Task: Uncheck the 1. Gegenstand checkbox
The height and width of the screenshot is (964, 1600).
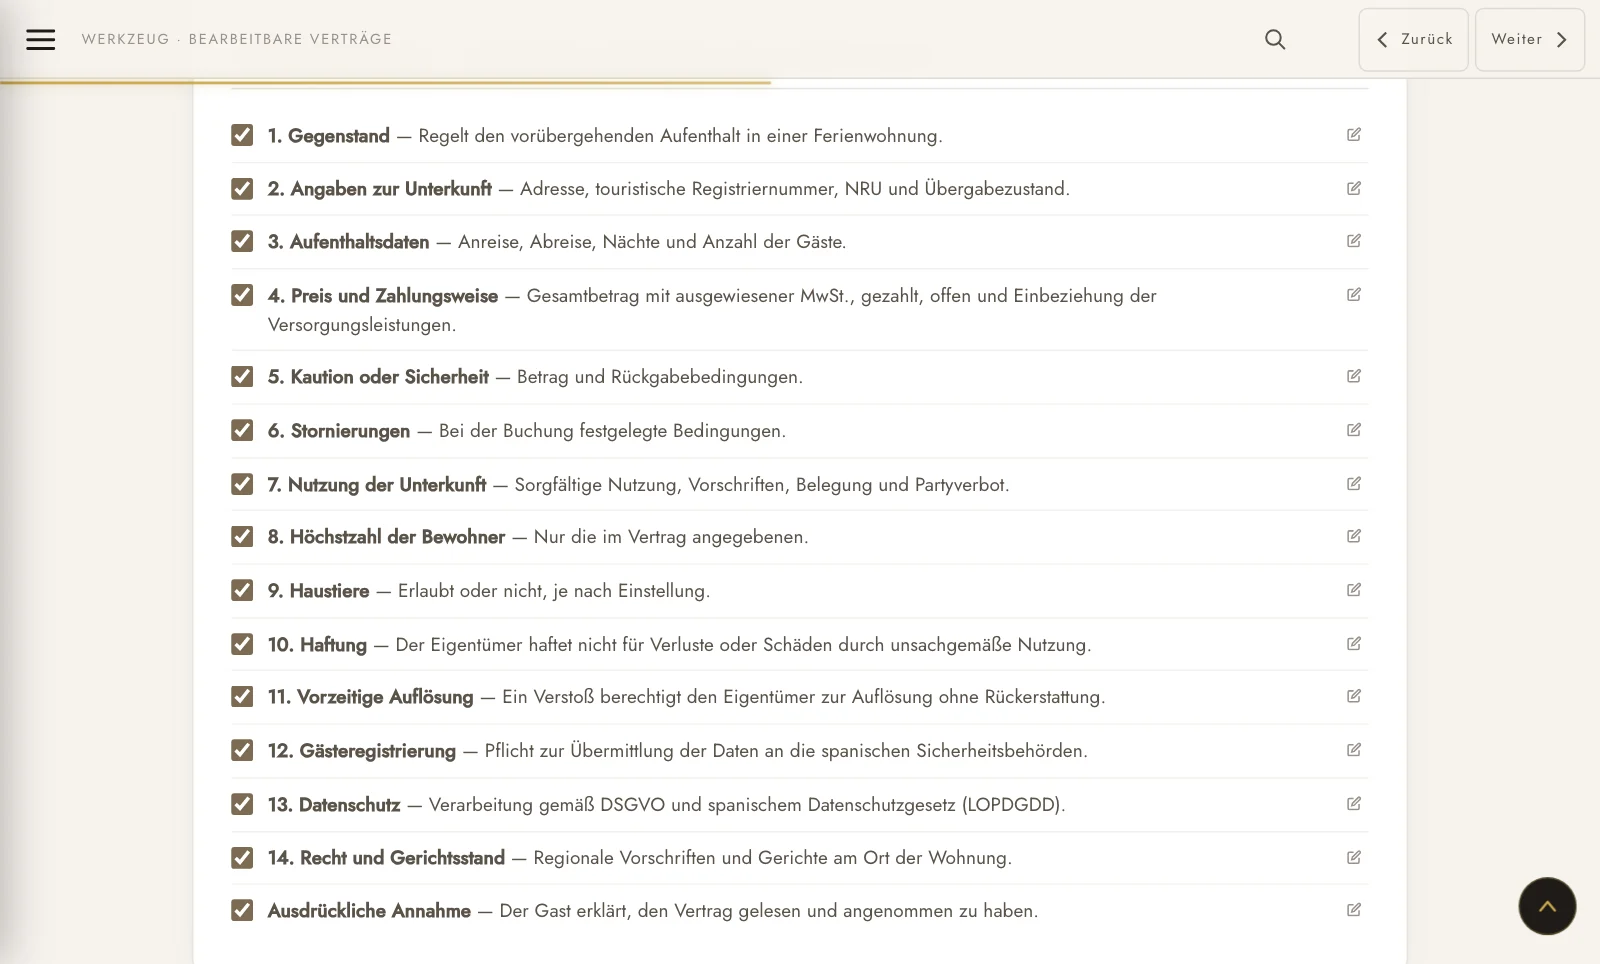Action: (x=242, y=135)
